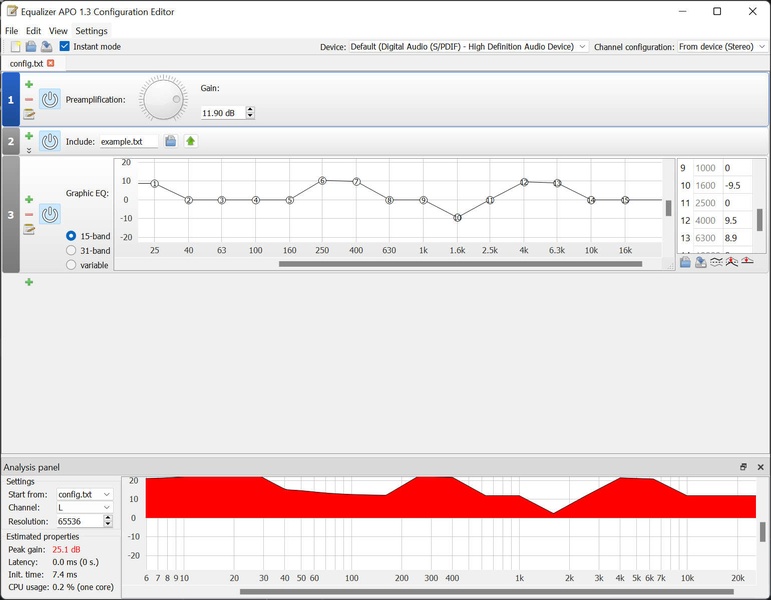Open the Settings menu
Image resolution: width=771 pixels, height=600 pixels.
pos(91,31)
